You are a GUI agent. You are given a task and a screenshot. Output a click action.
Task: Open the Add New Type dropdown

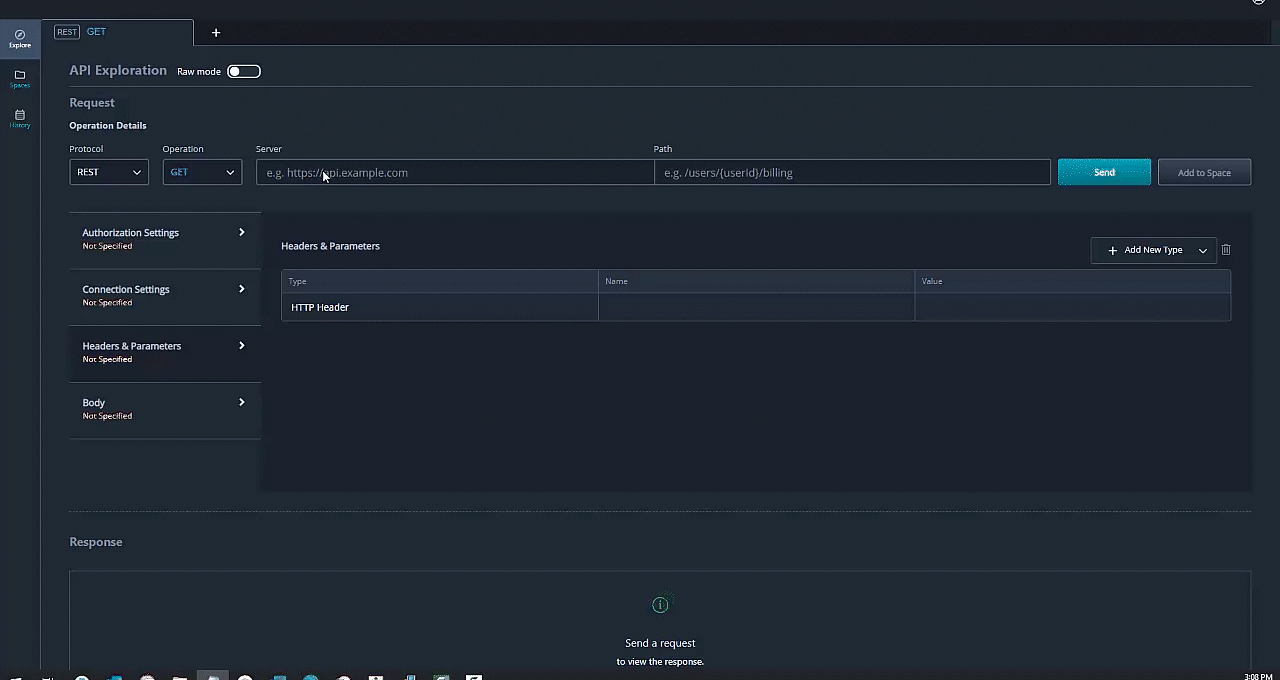(1154, 250)
